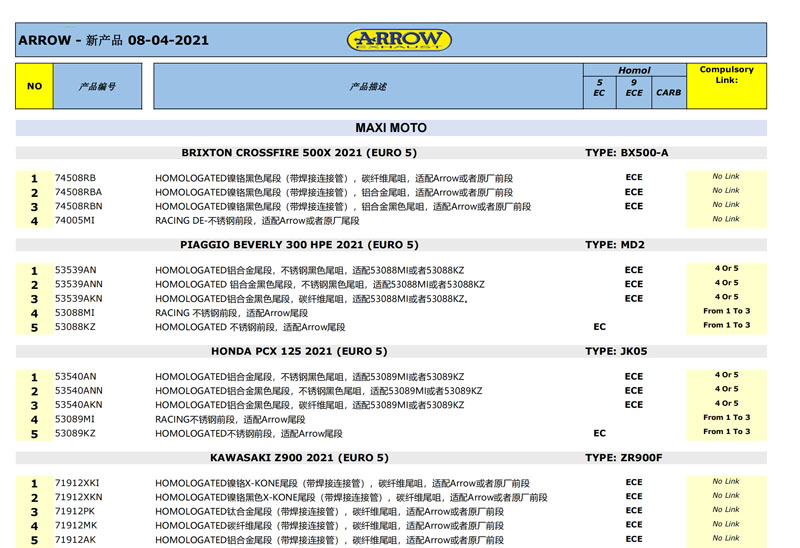Image resolution: width=800 pixels, height=548 pixels.
Task: Click product code 71912MK
Action: (x=76, y=526)
